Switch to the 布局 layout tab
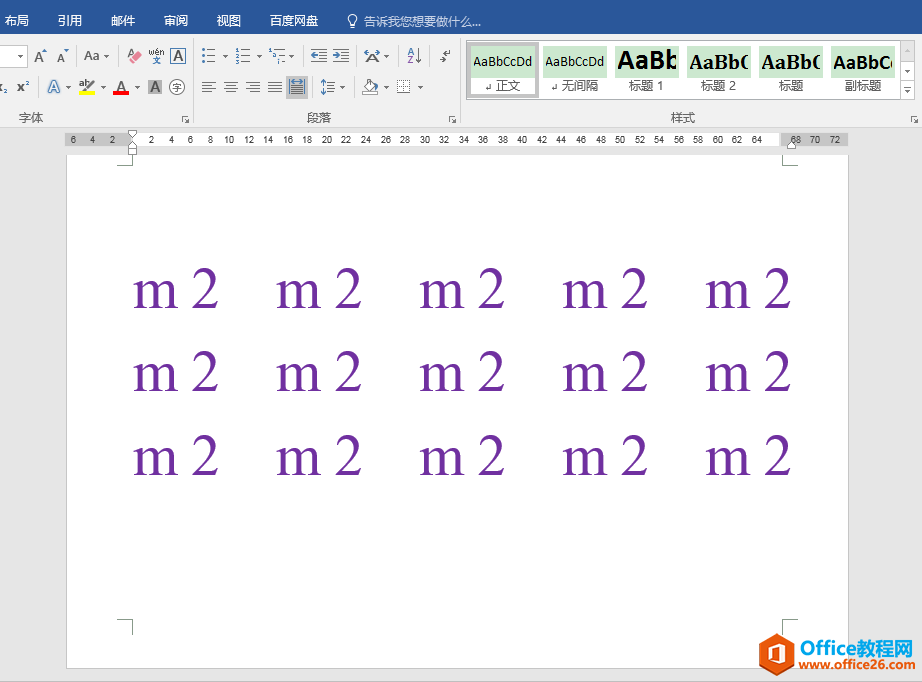Image resolution: width=922 pixels, height=682 pixels. coord(16,21)
